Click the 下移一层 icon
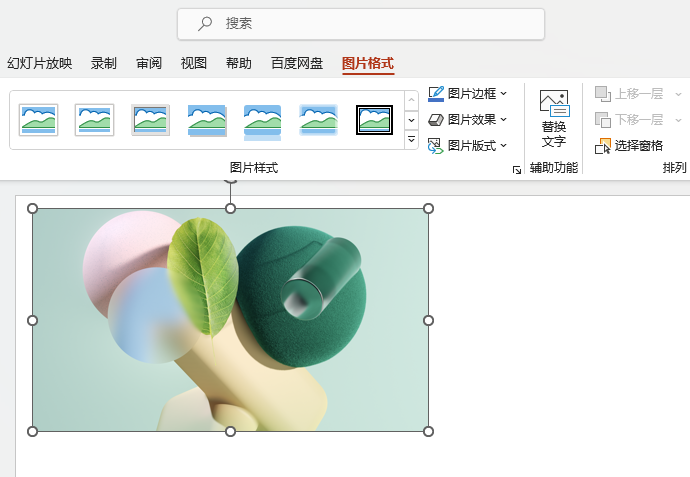This screenshot has height=477, width=690. click(x=603, y=120)
